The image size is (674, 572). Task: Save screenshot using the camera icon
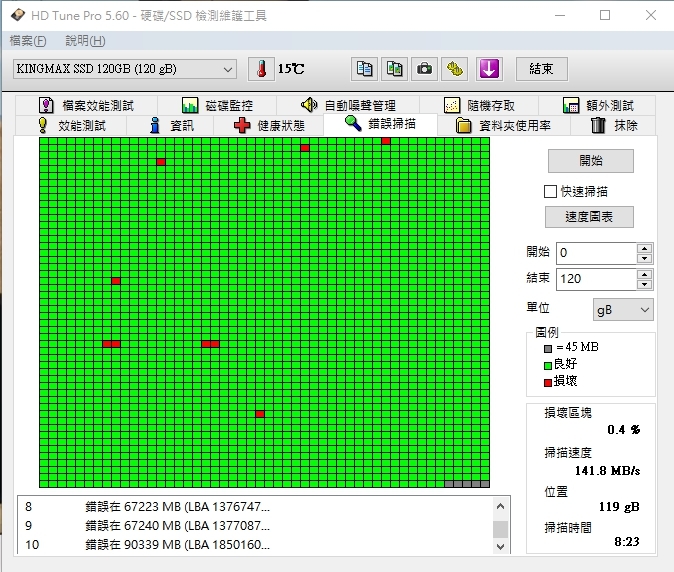(x=424, y=69)
